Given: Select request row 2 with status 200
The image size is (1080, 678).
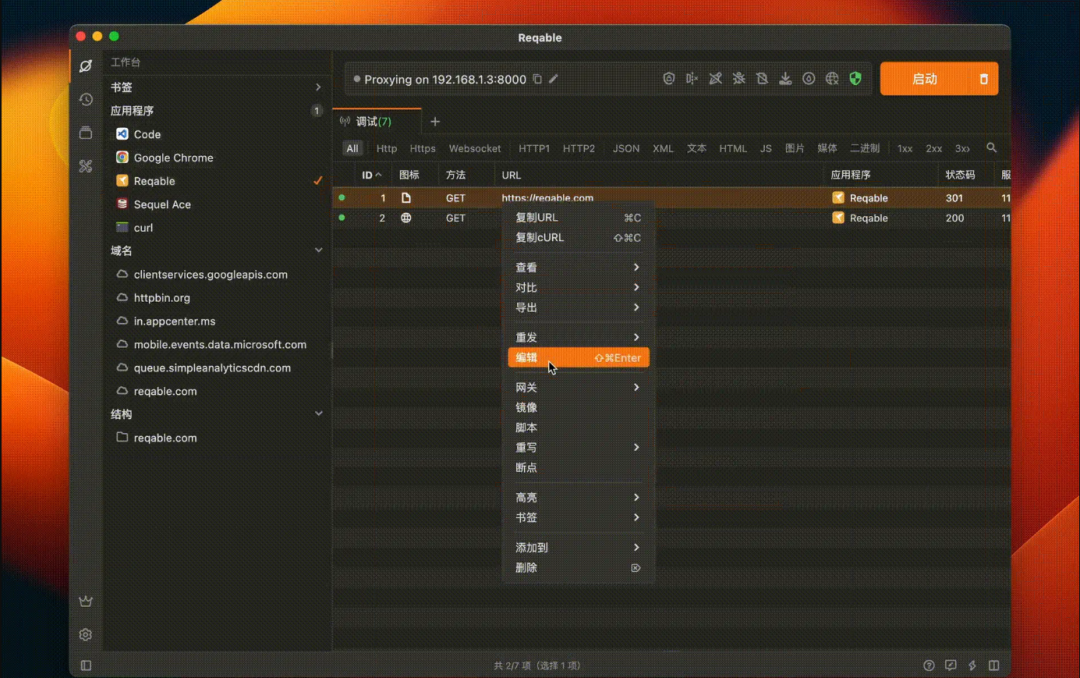Looking at the screenshot, I should coord(672,218).
